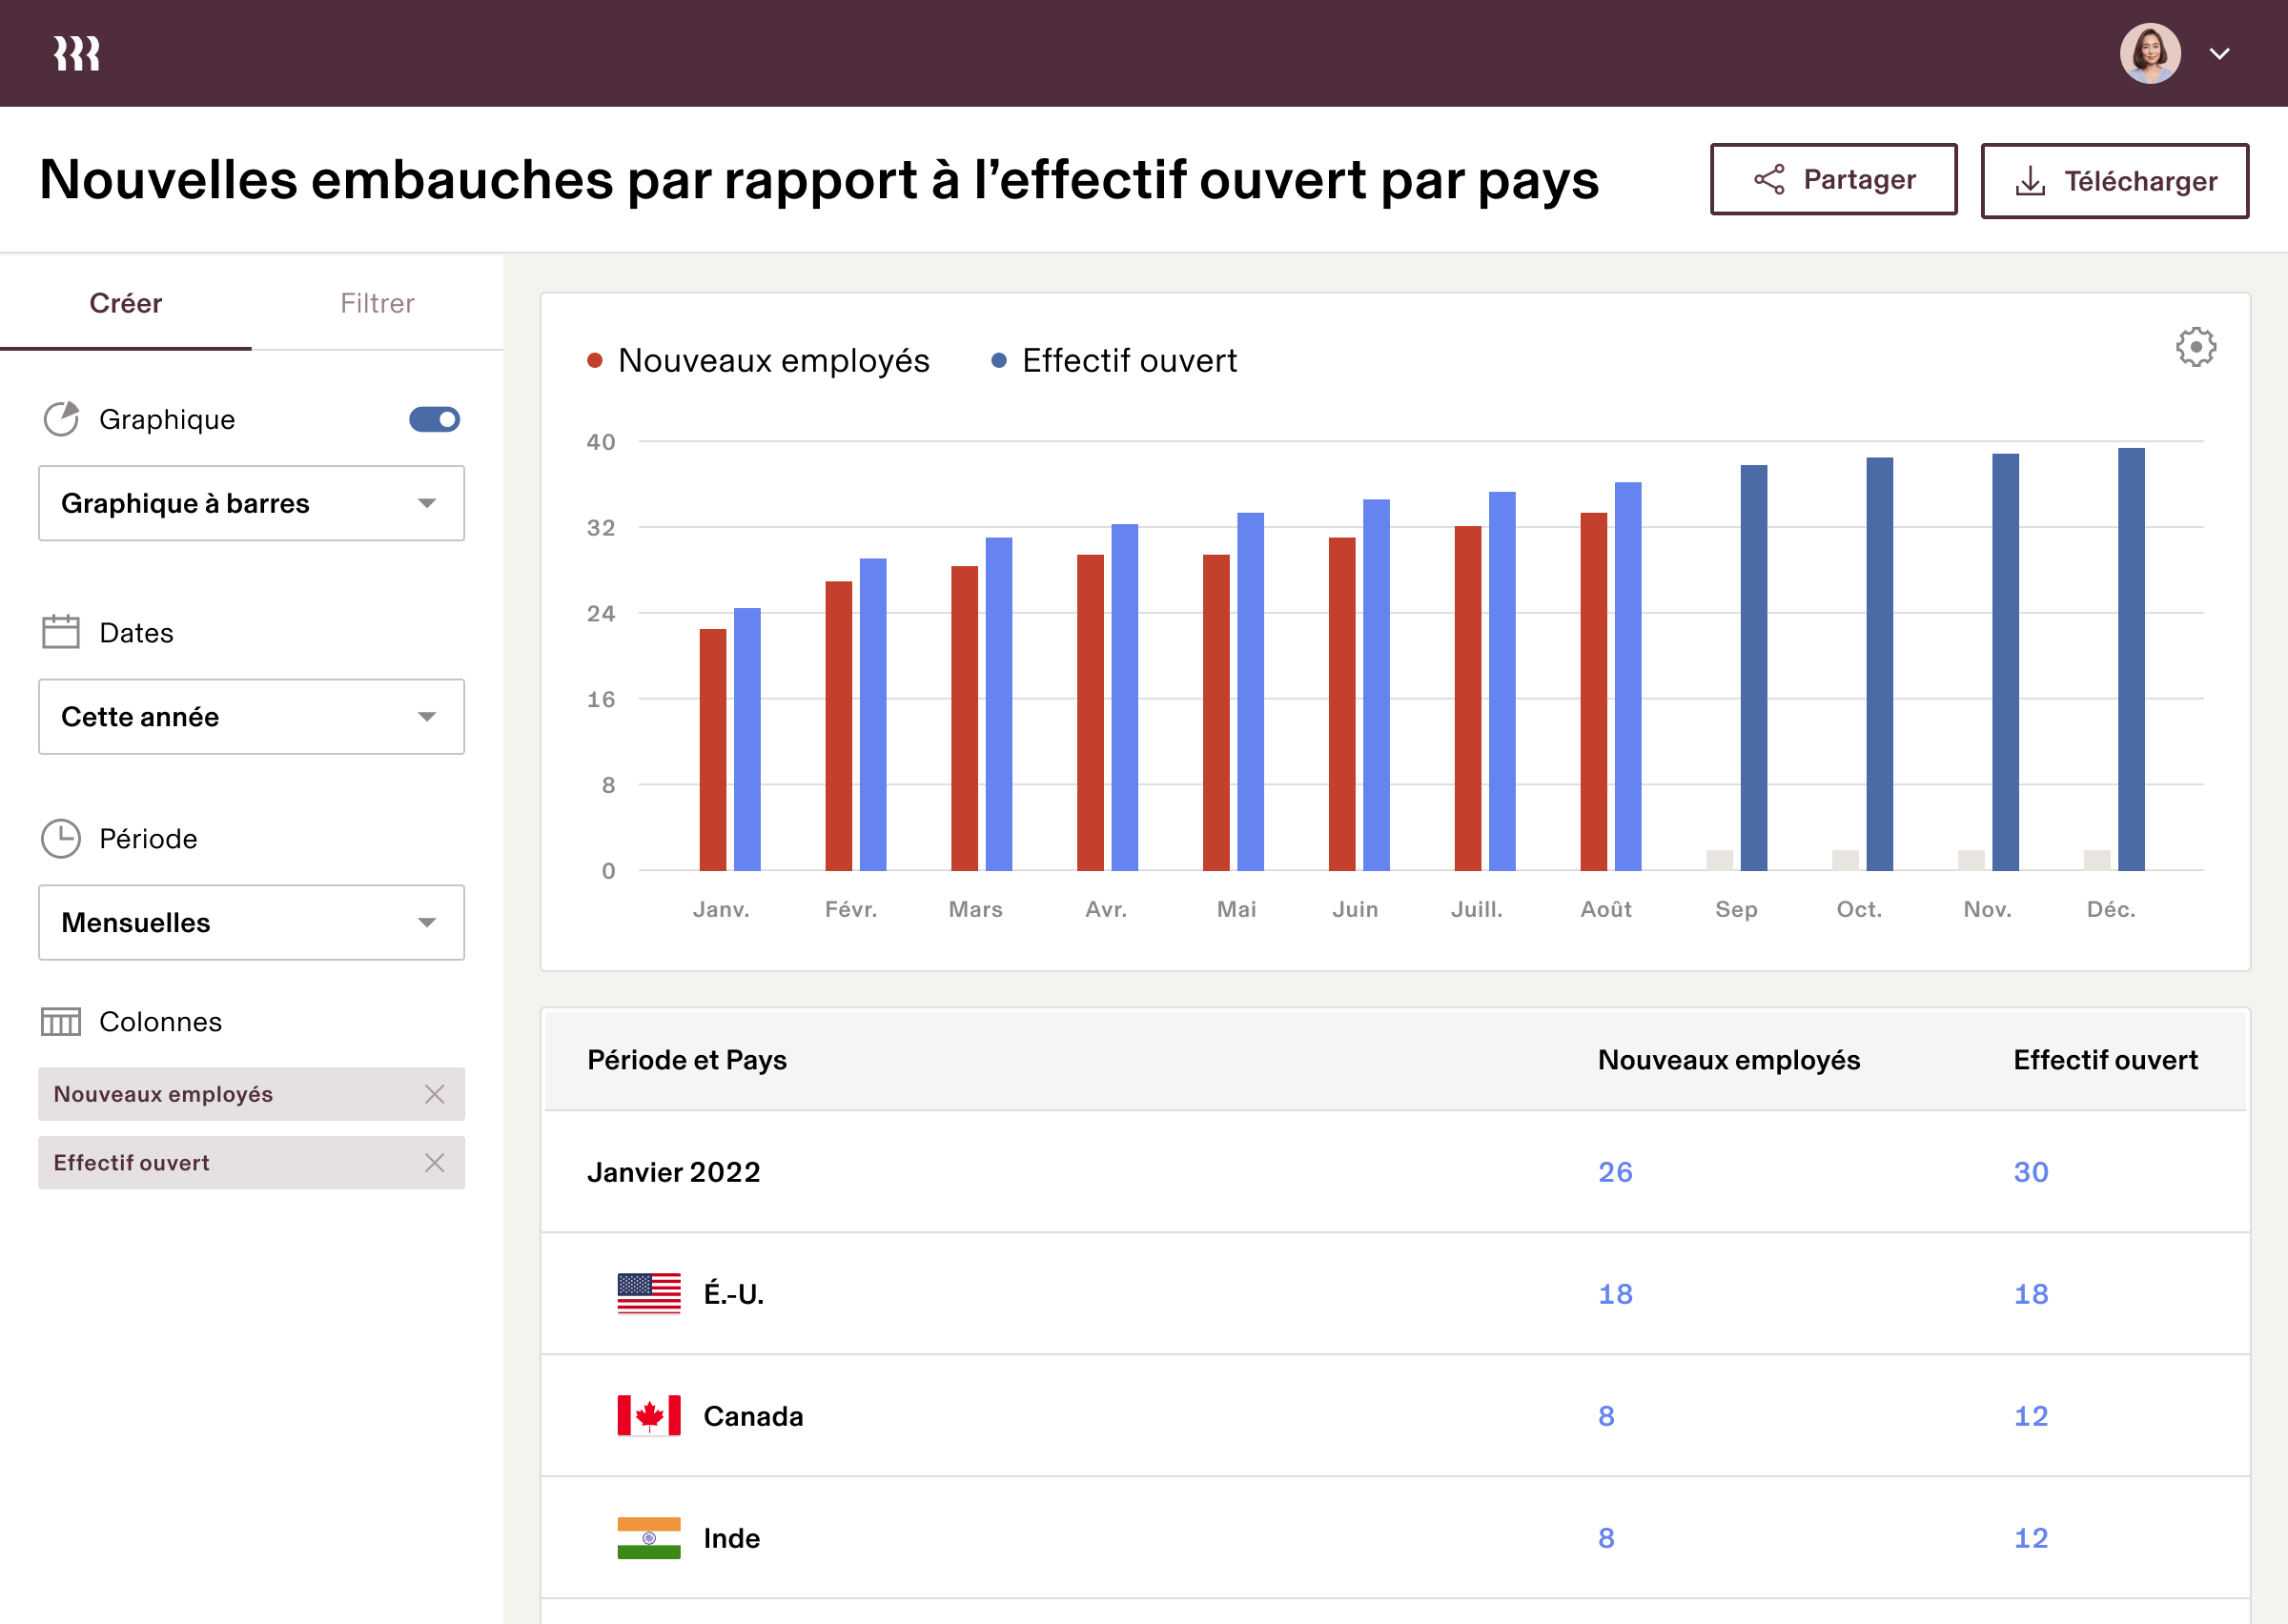The width and height of the screenshot is (2288, 1624).
Task: Click the calendar icon next to Dates
Action: point(61,632)
